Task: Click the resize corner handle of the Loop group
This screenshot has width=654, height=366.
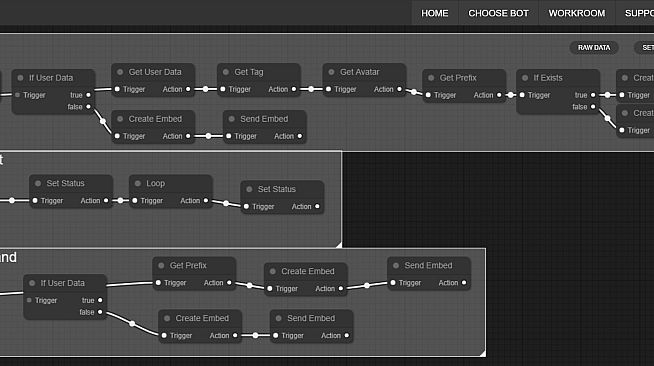Action: [339, 245]
